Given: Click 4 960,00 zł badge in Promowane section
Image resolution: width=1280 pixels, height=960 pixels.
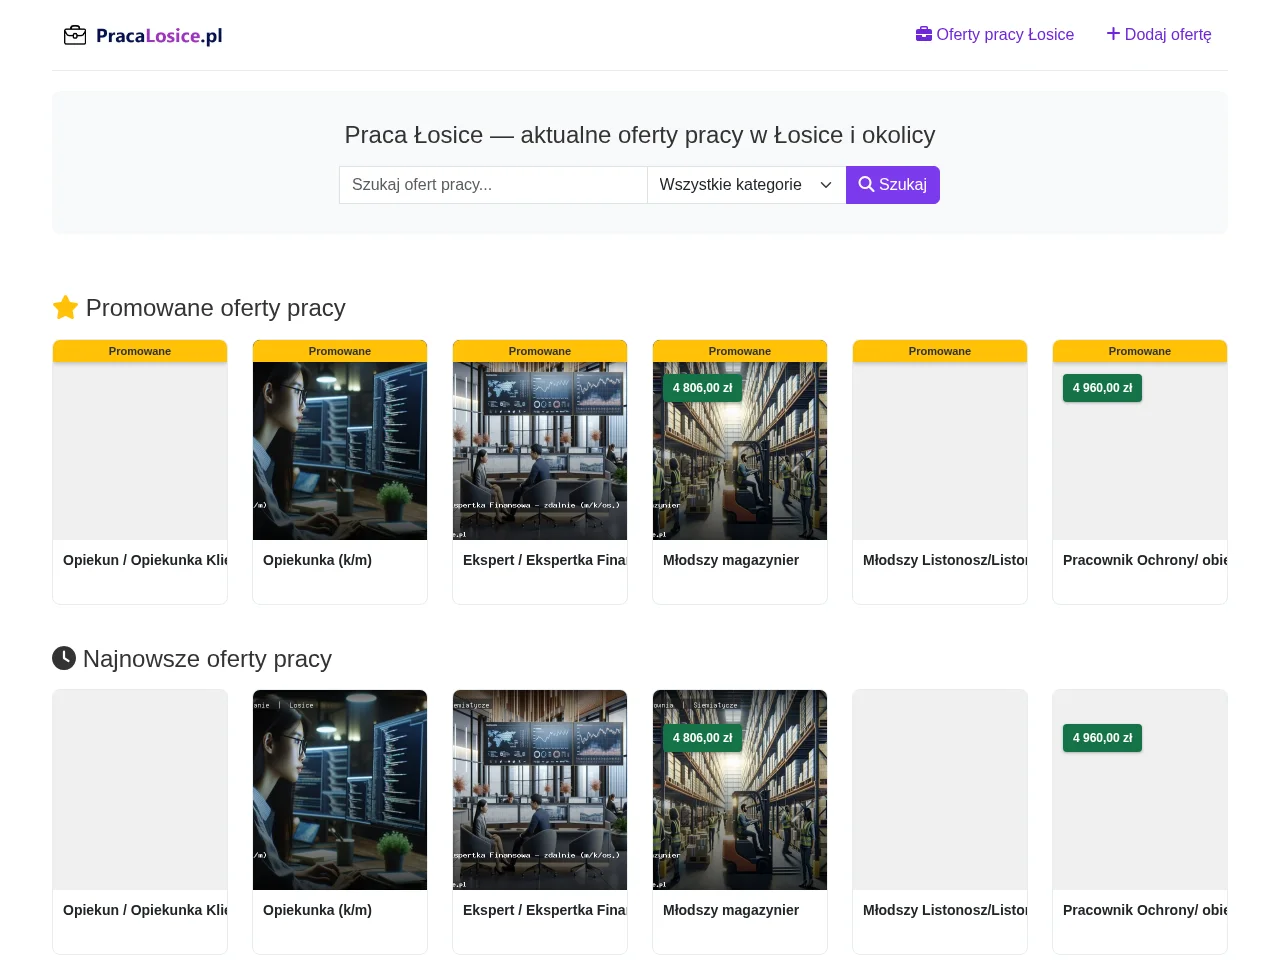Looking at the screenshot, I should point(1102,388).
